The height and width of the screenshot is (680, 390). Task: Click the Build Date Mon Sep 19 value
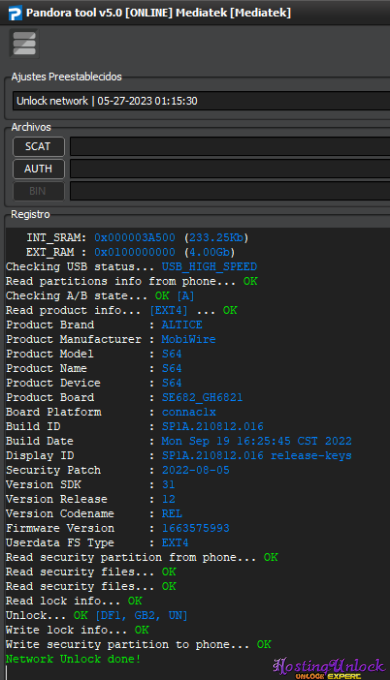[x=257, y=441]
